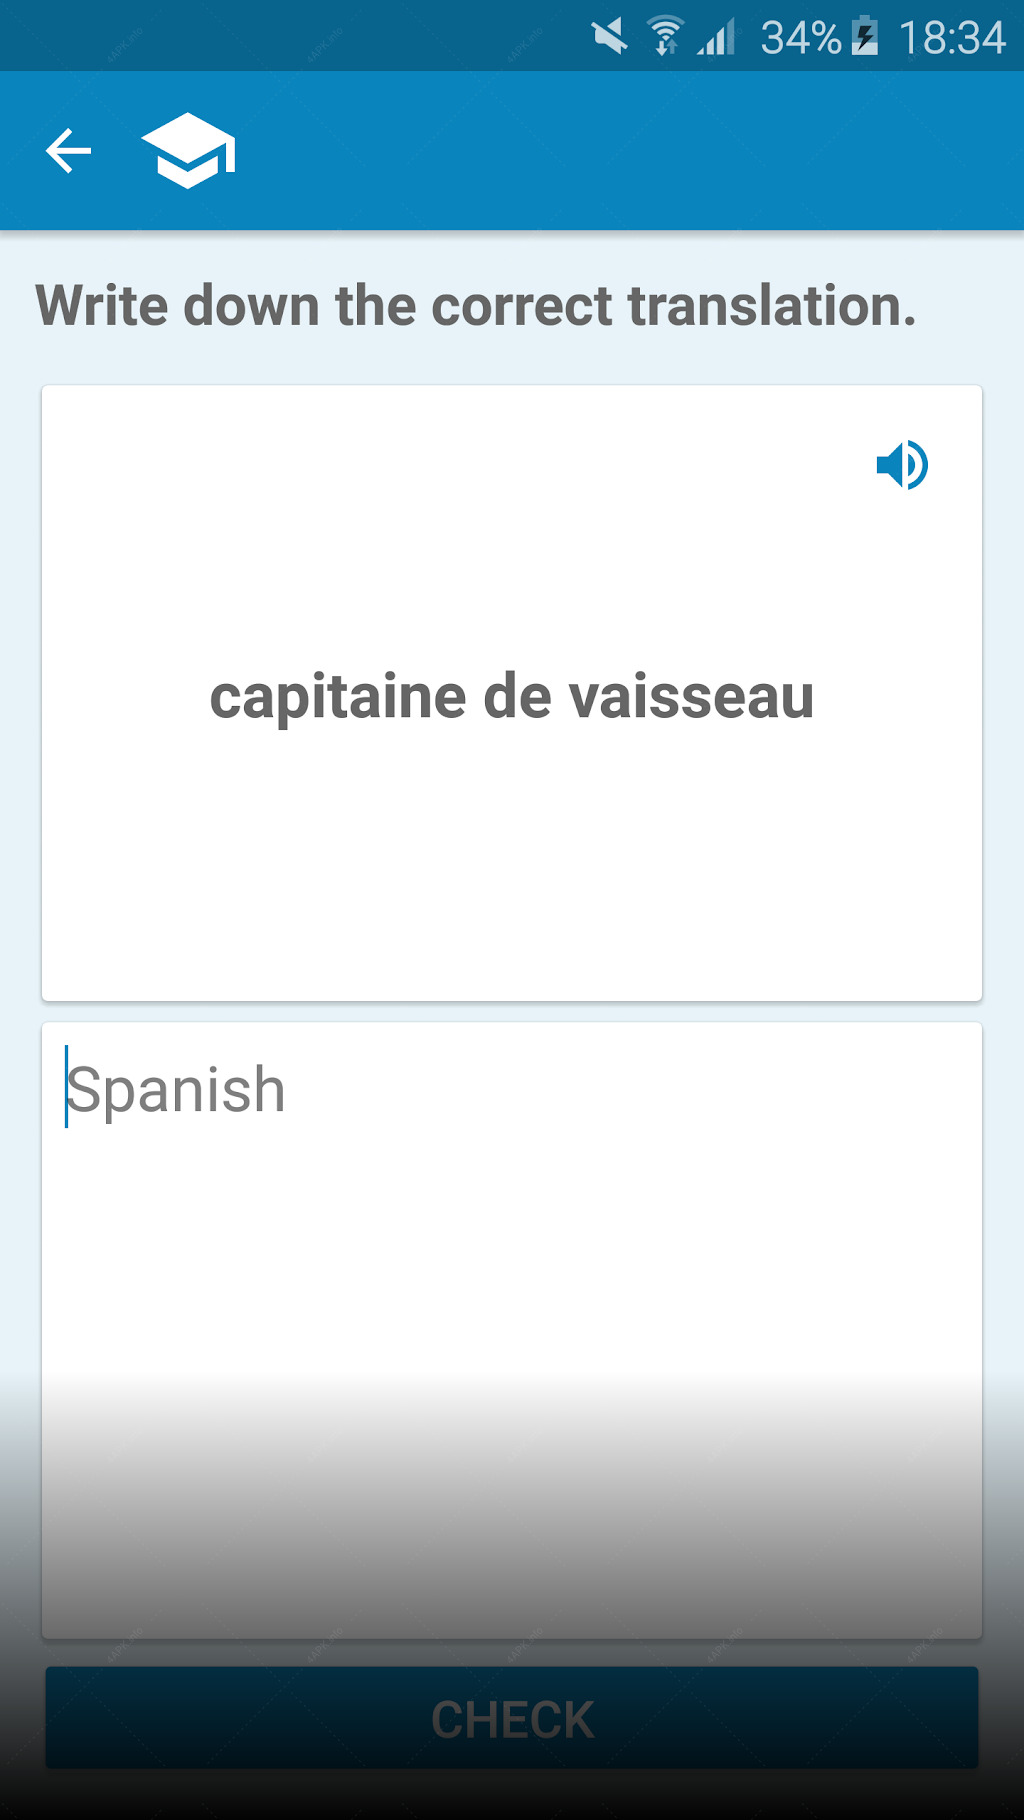Image resolution: width=1024 pixels, height=1820 pixels.
Task: Tap the back arrow in header
Action: 68,151
